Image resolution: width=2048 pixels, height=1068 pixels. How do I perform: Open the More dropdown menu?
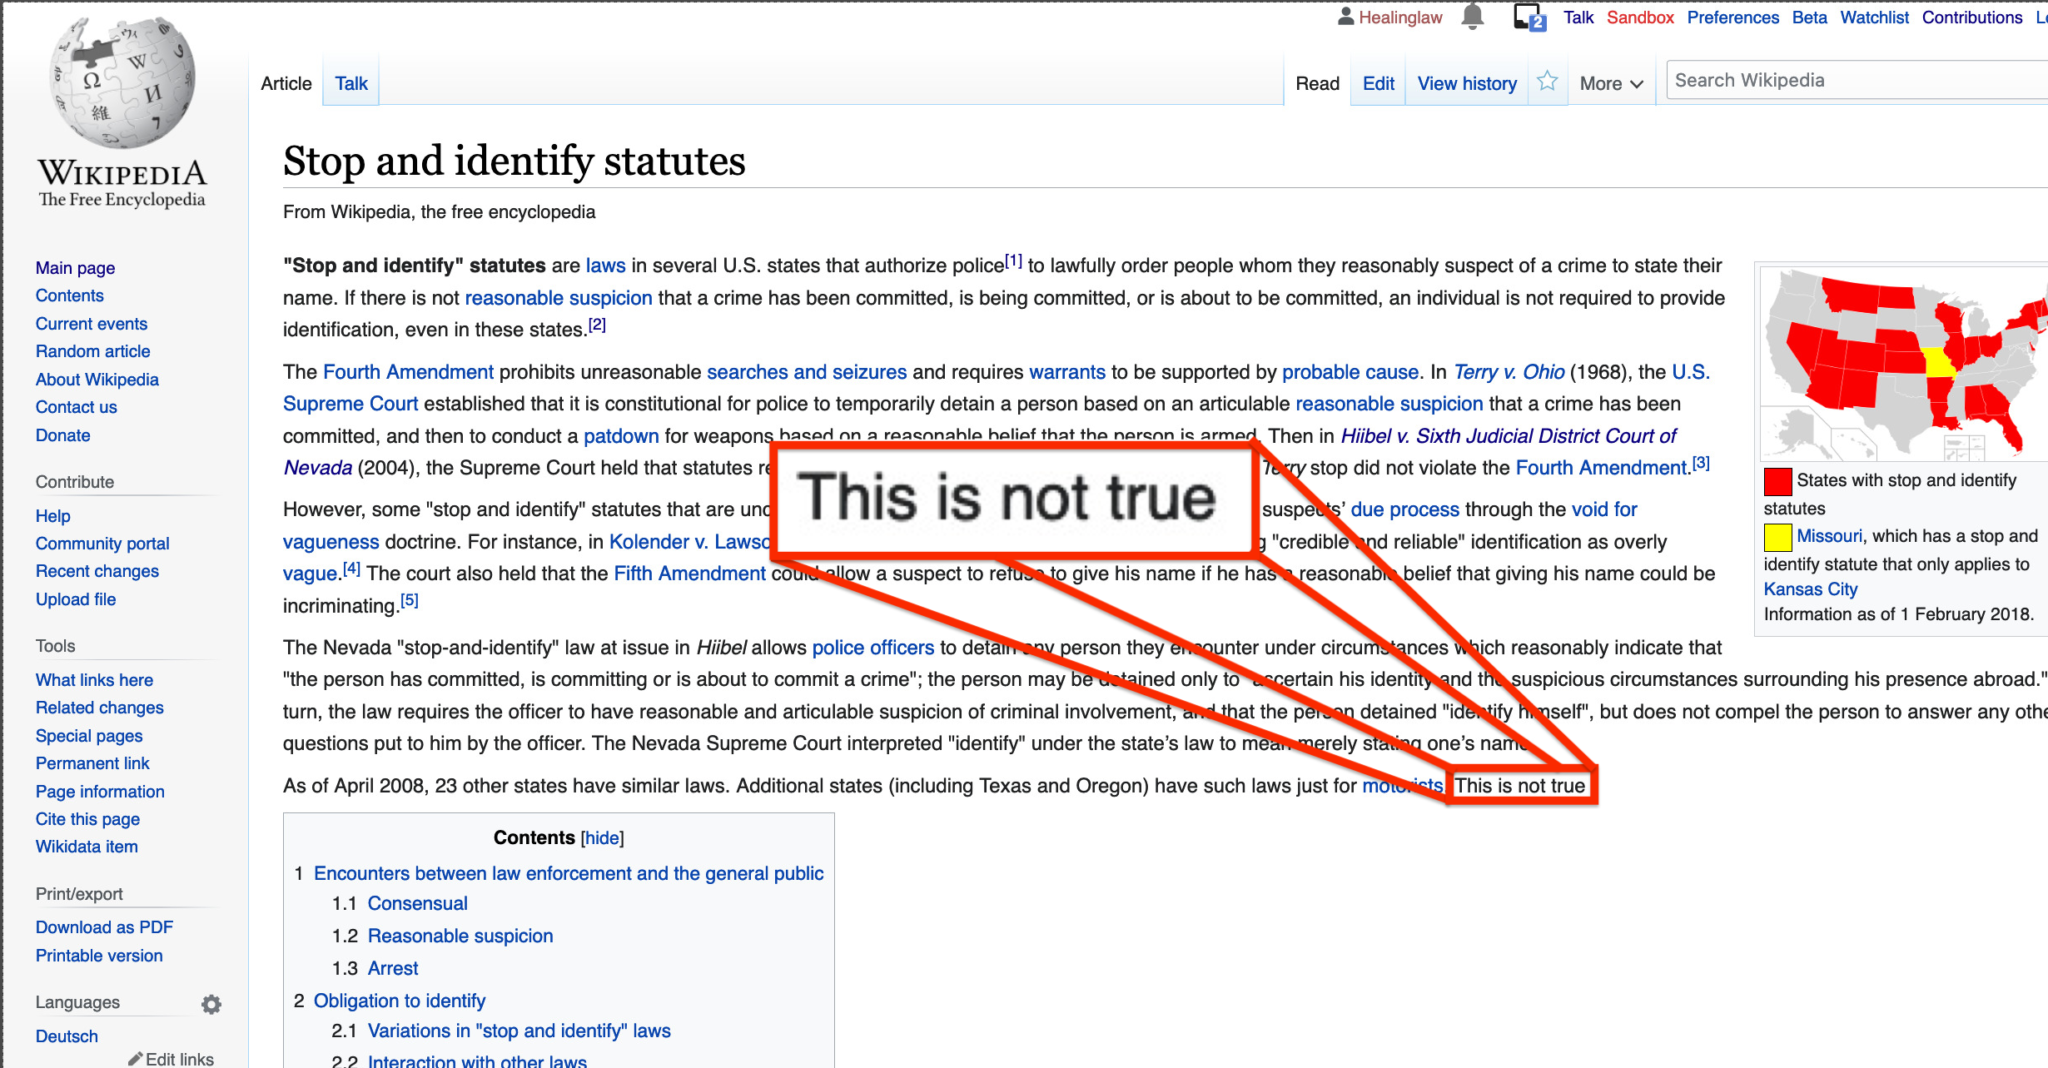(x=1610, y=84)
